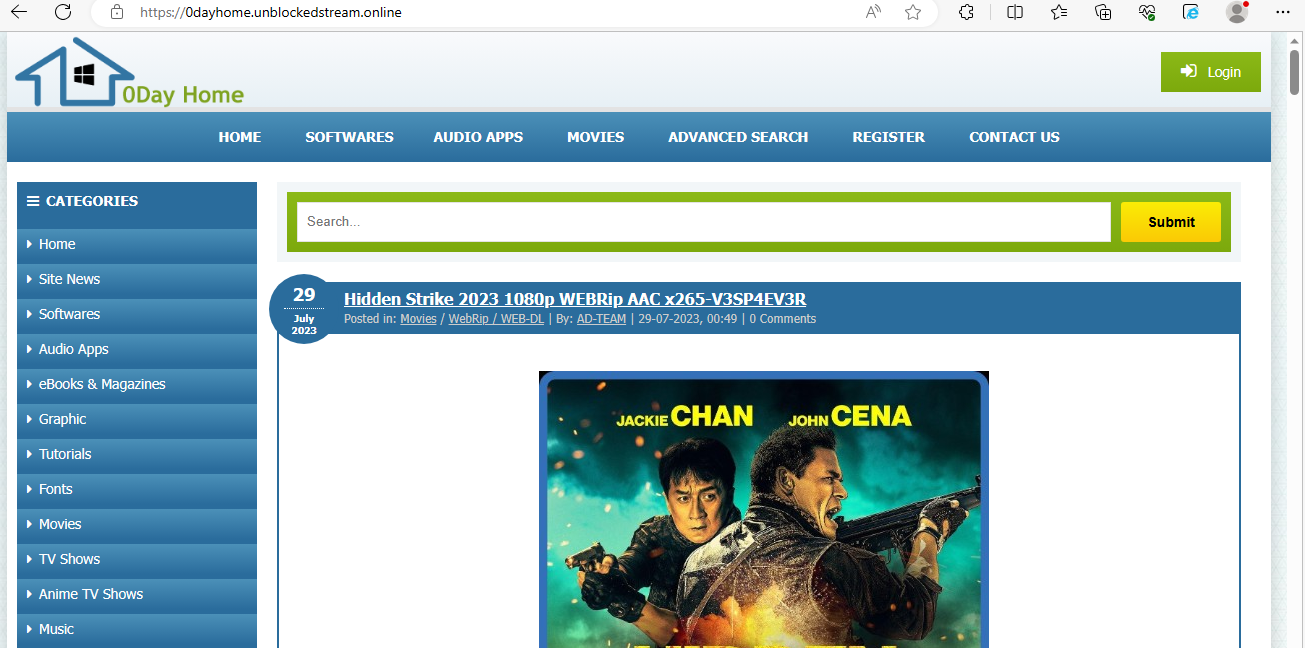Open the SOFTWARES menu item
1305x648 pixels.
[x=349, y=137]
